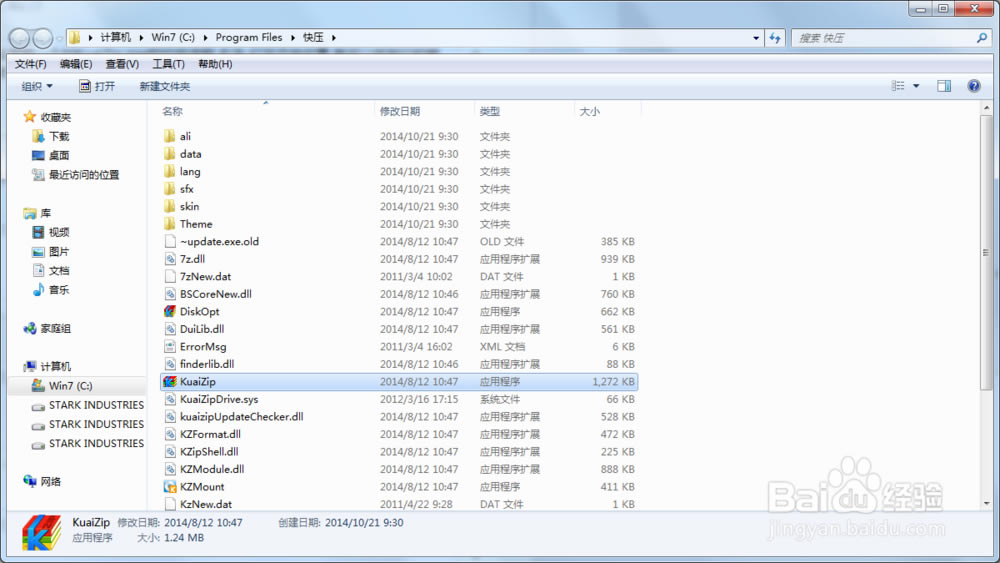Click the 打开 toolbar button

[x=97, y=86]
